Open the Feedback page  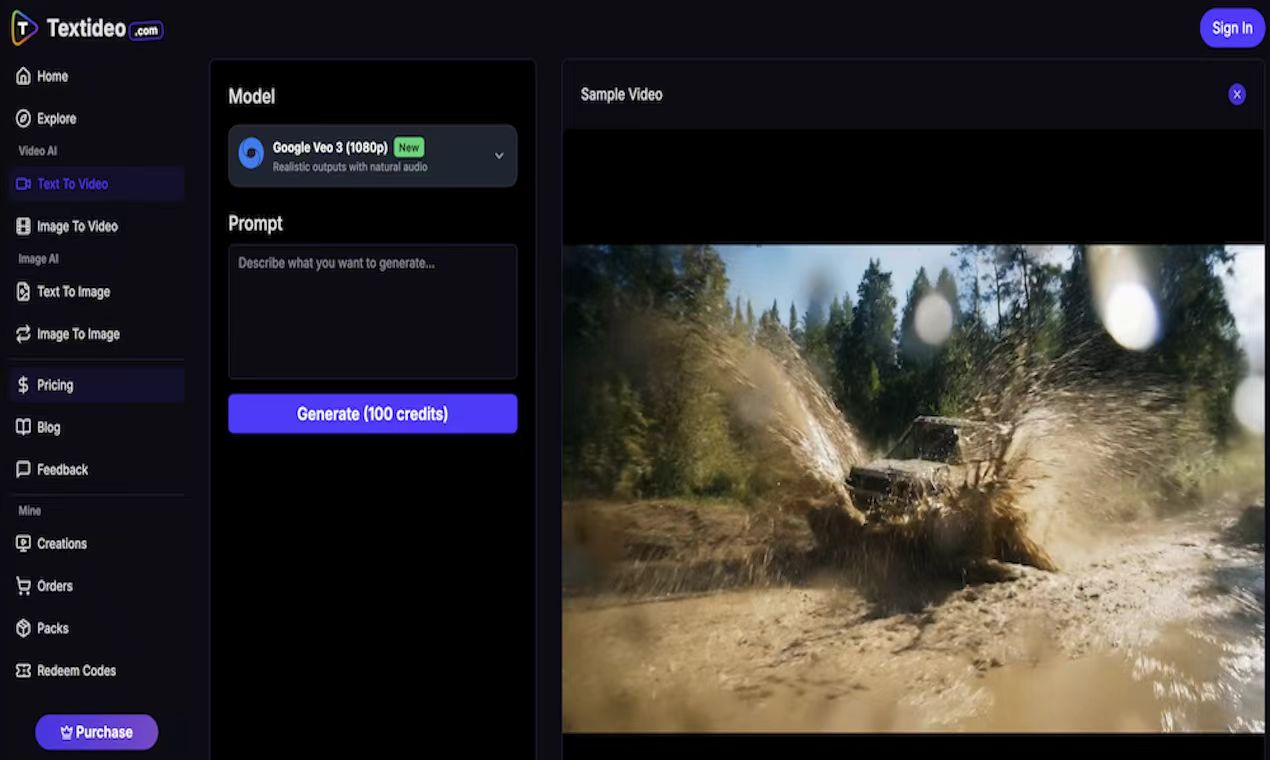click(x=61, y=469)
